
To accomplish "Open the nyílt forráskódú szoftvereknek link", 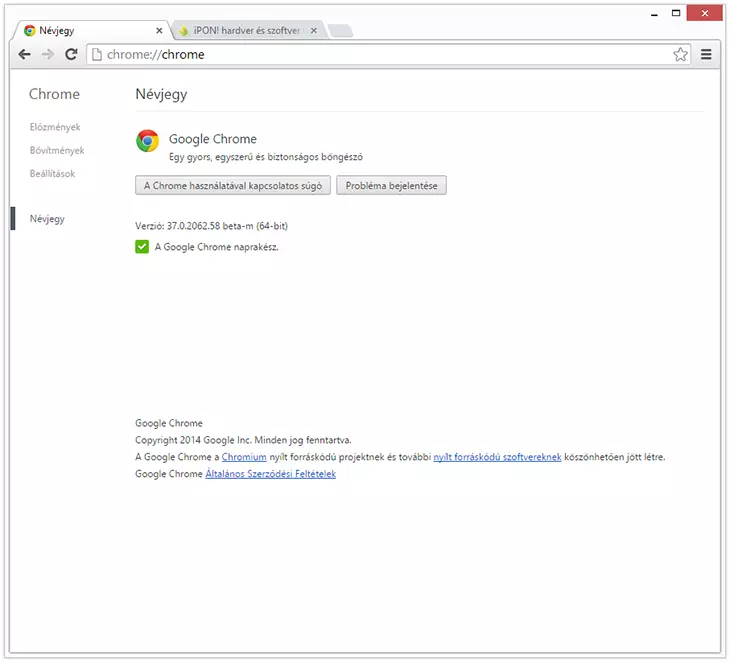I will (497, 457).
